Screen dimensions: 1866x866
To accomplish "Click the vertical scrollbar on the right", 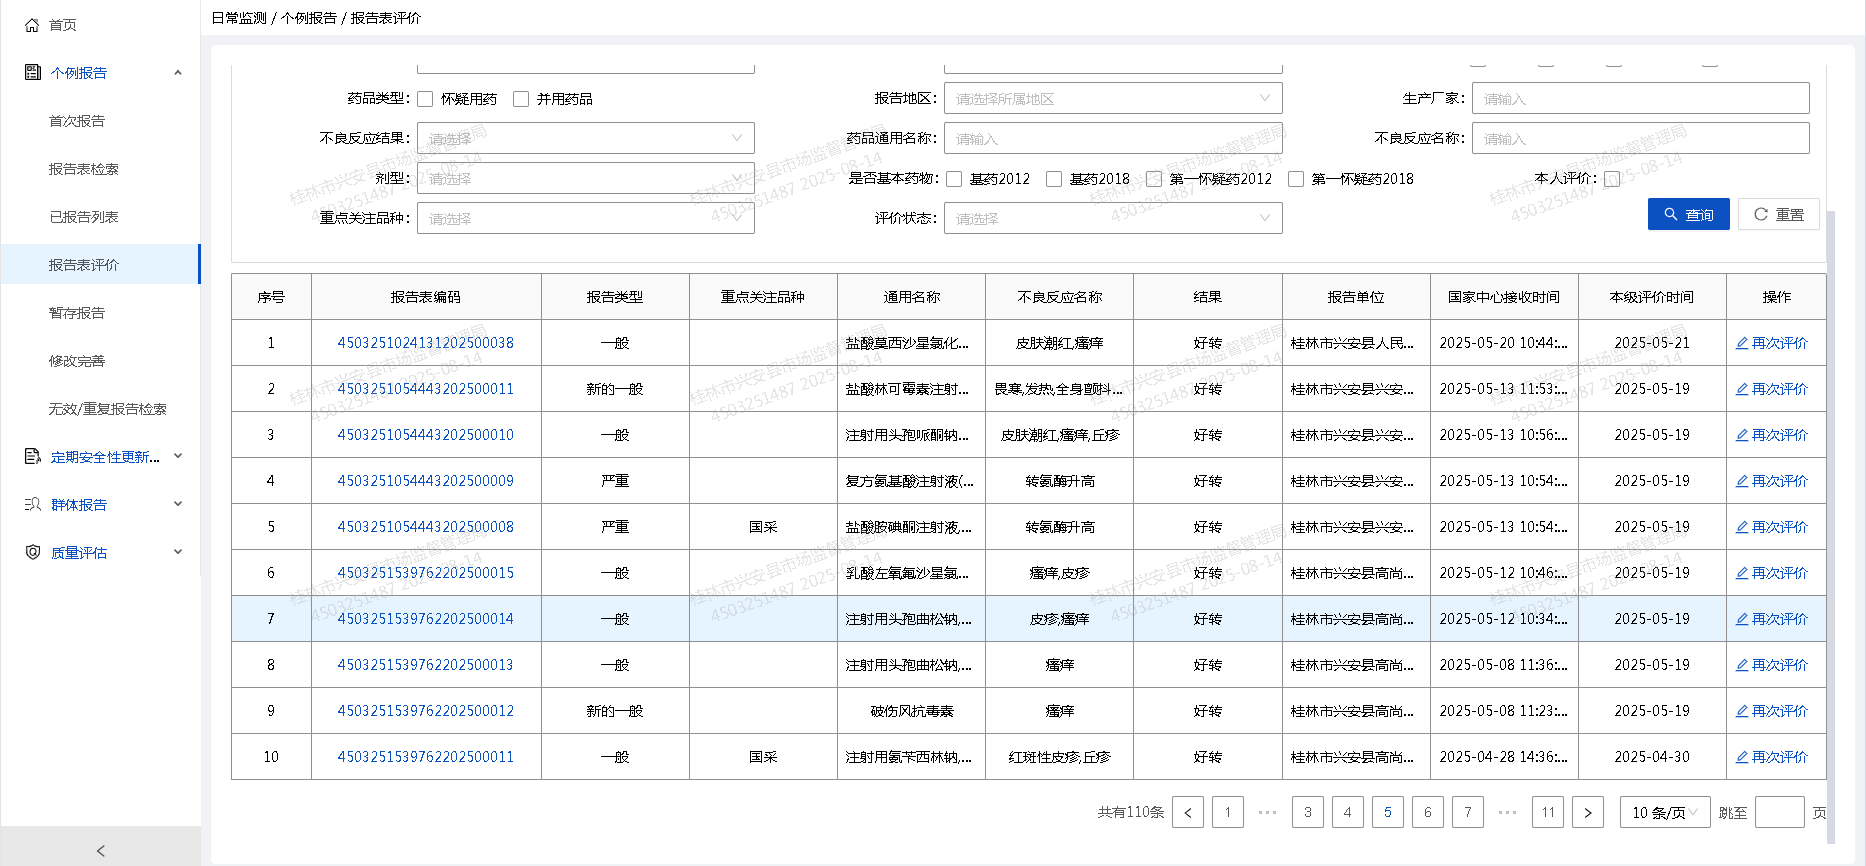I will tap(1830, 500).
